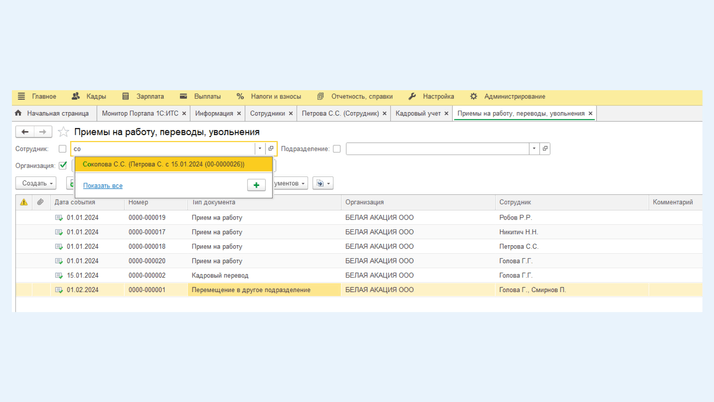Click the Показать все link
Viewport: 714px width, 402px height.
[103, 185]
